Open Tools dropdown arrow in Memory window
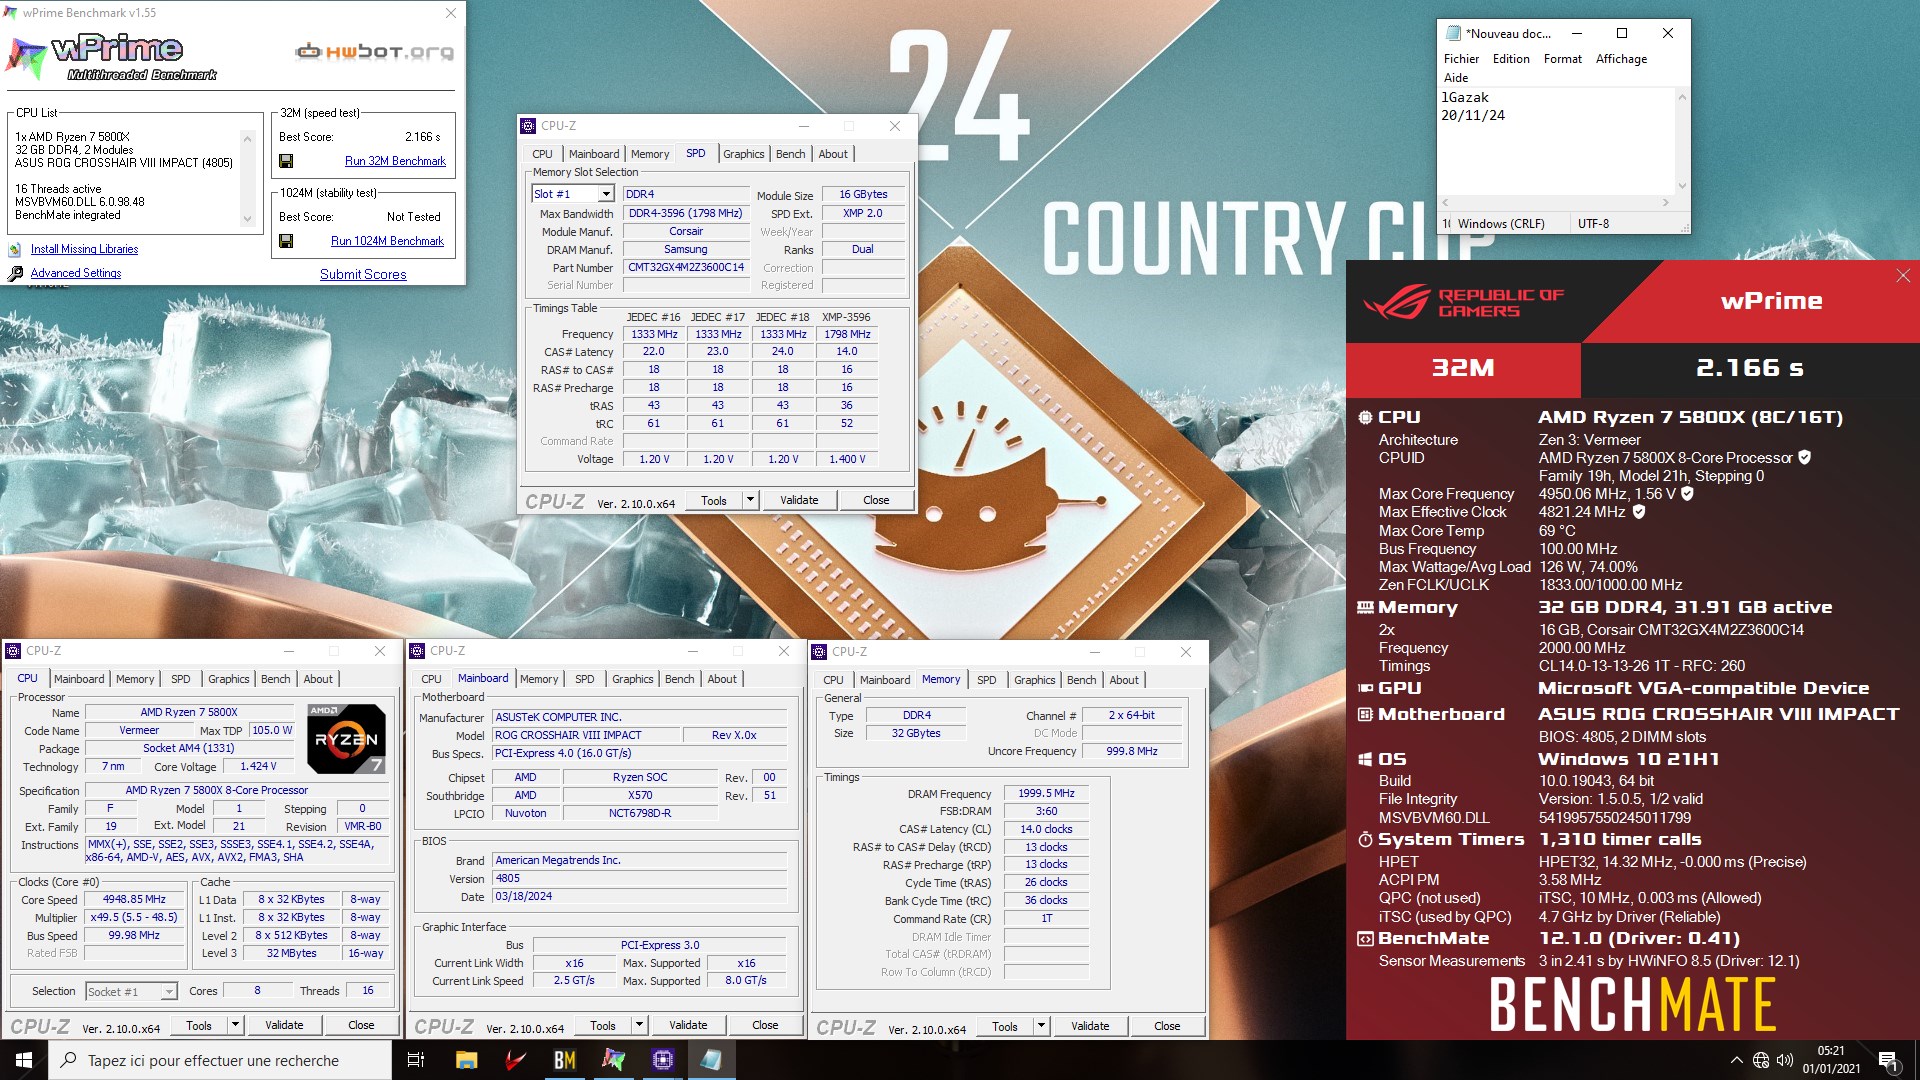Screen dimensions: 1920x1080 1041,1026
